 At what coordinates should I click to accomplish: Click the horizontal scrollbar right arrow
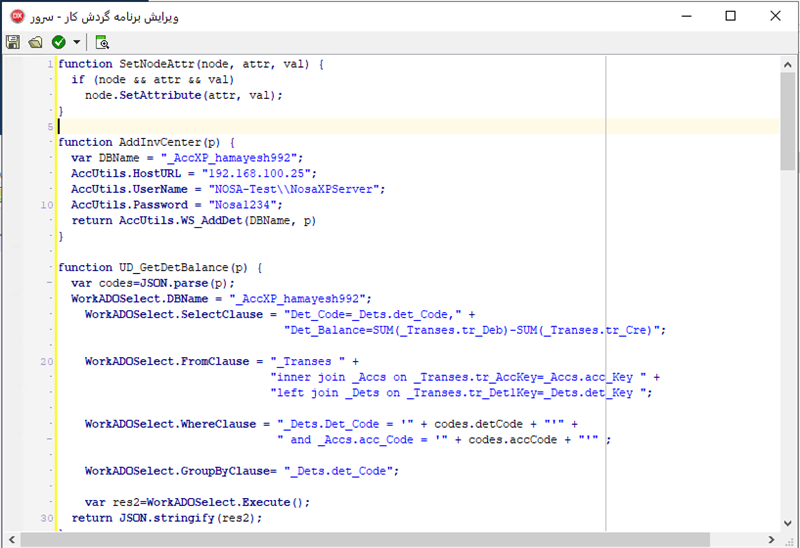click(772, 539)
